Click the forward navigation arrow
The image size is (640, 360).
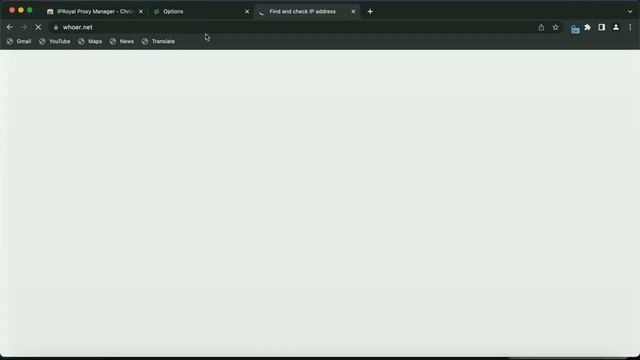click(x=24, y=27)
